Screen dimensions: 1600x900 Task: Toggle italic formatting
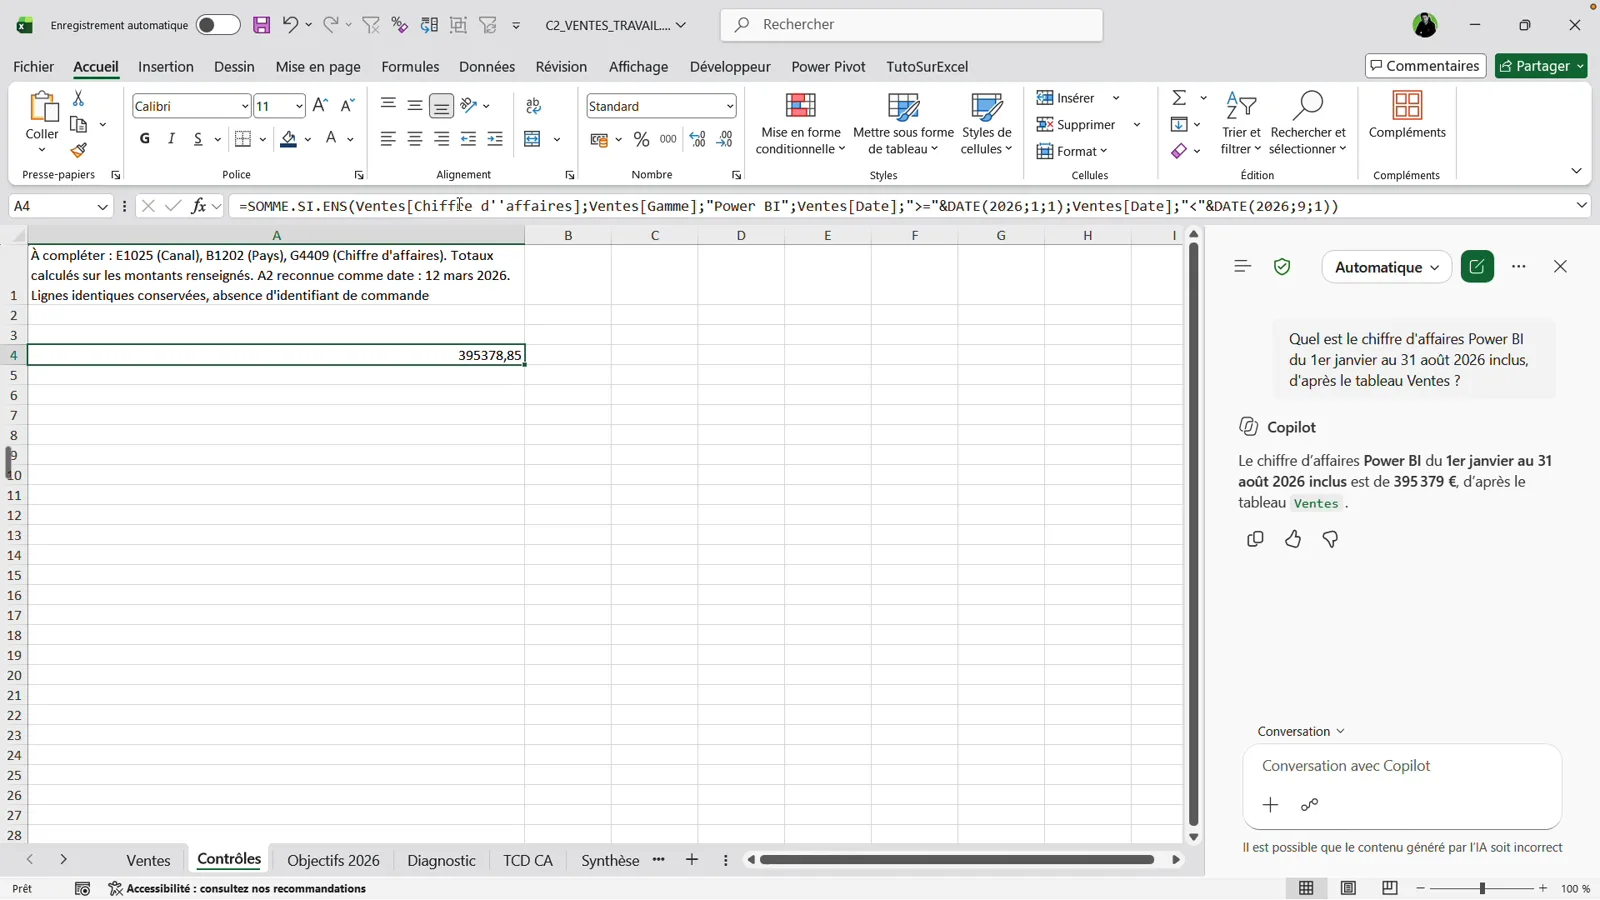point(171,139)
